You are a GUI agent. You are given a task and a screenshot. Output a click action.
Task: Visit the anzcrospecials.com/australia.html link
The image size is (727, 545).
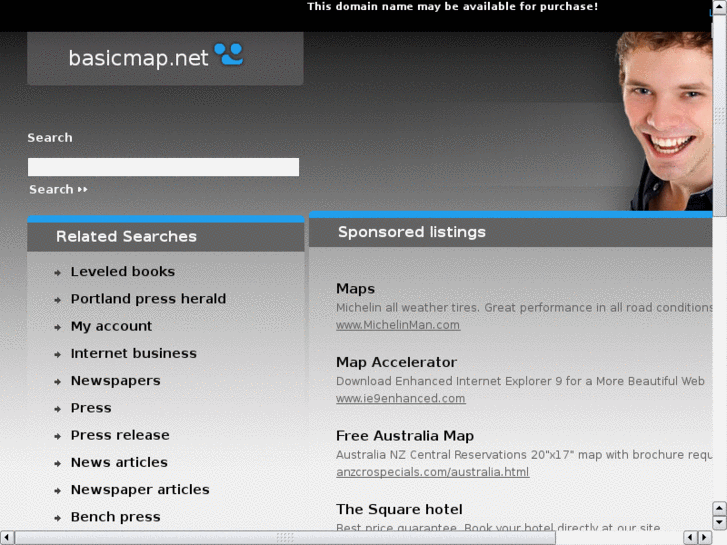coord(433,472)
